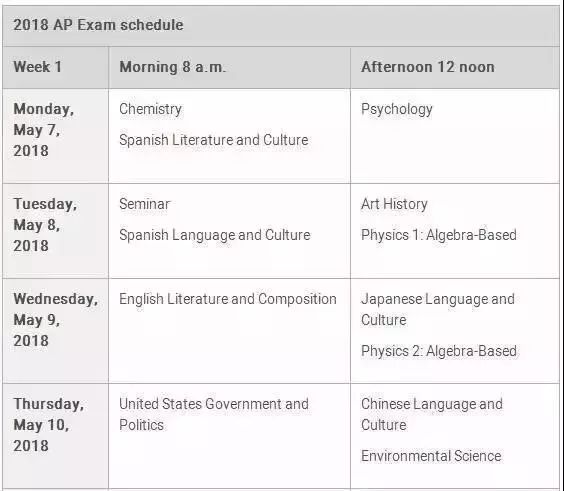Select the Wednesday, May 9, 2018 cell
This screenshot has width=564, height=491.
(55, 331)
